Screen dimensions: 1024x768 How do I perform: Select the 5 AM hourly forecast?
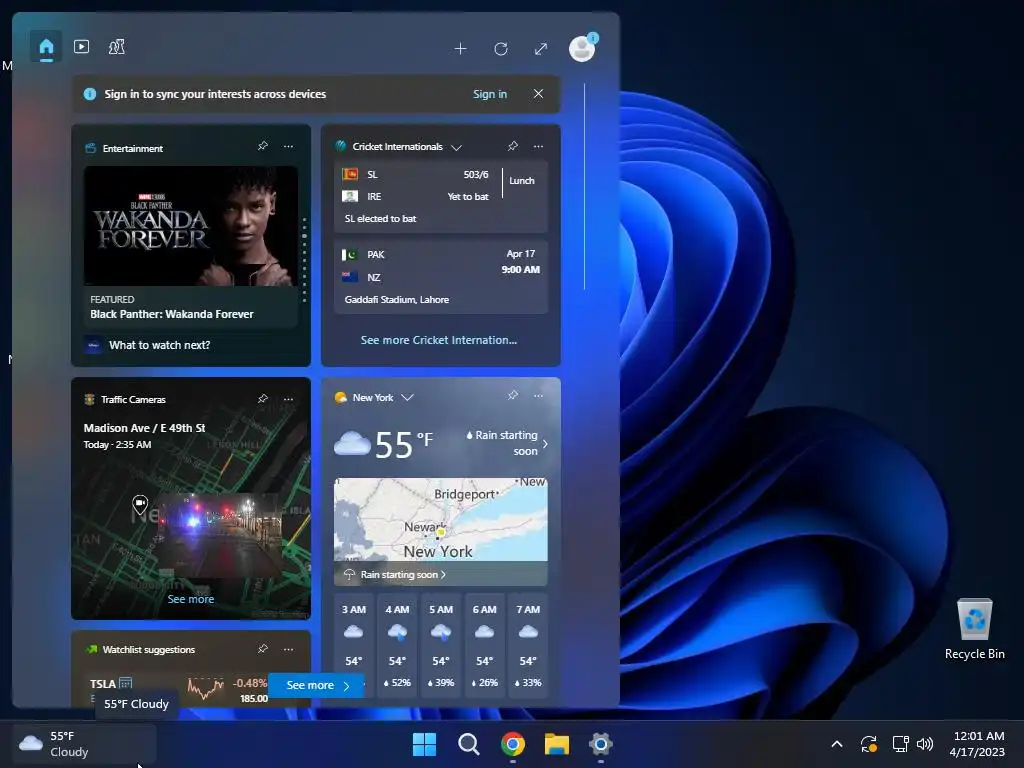(x=441, y=645)
